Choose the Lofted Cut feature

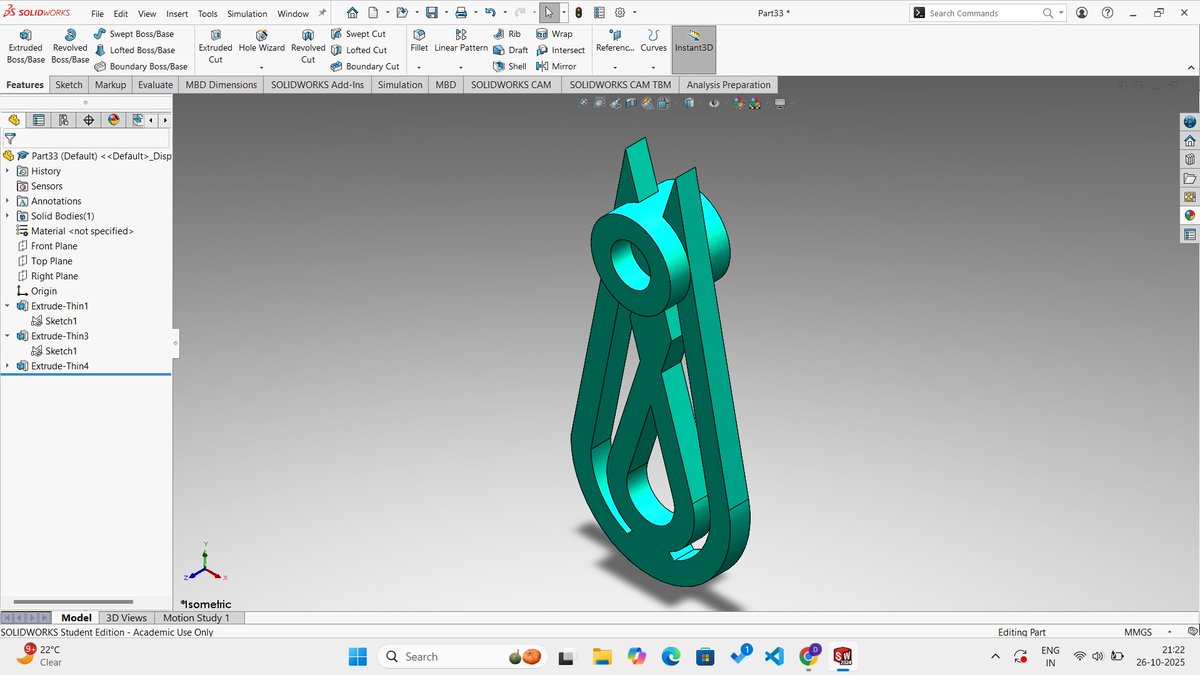coord(358,50)
